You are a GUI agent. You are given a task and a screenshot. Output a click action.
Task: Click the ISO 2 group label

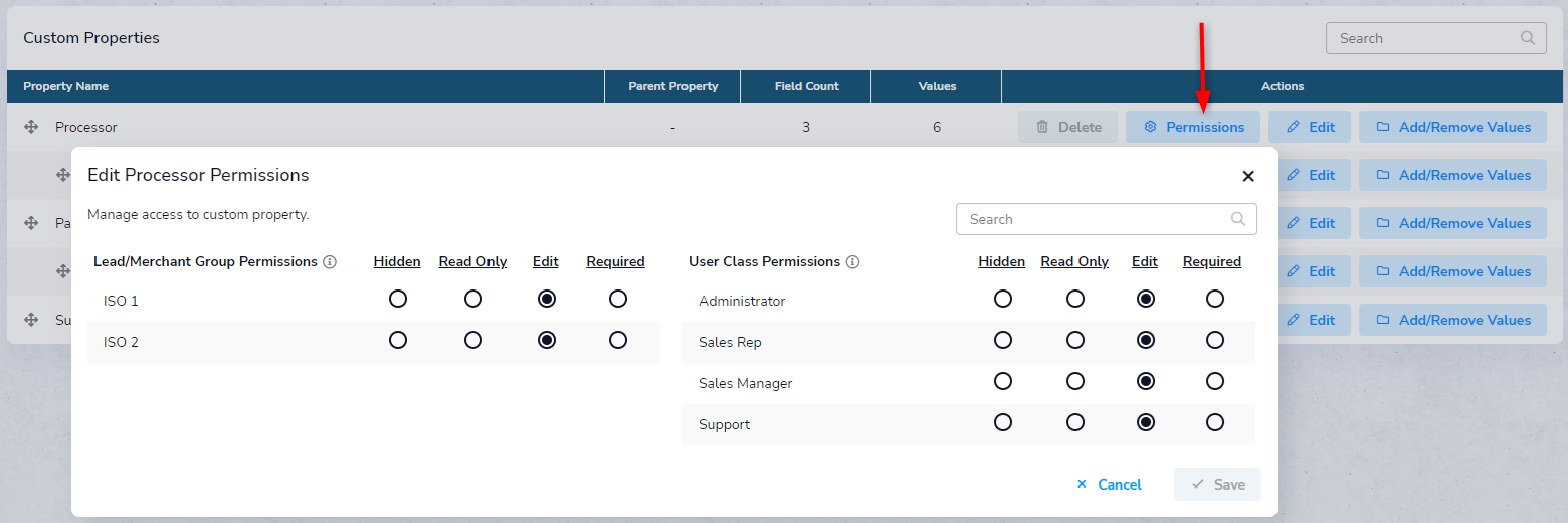coord(121,342)
